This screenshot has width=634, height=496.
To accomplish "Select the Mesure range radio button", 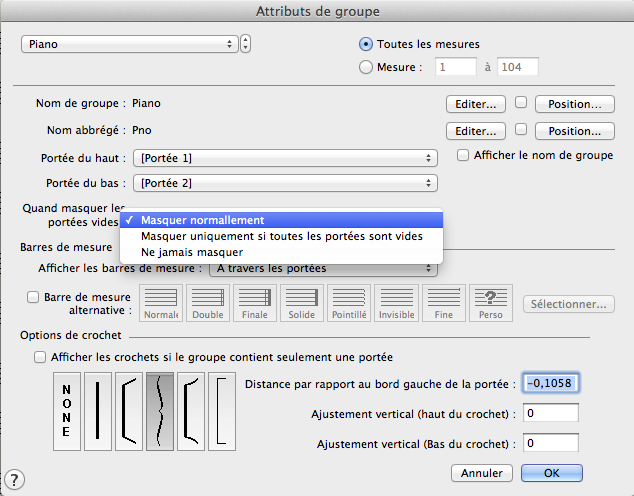I will 366,67.
